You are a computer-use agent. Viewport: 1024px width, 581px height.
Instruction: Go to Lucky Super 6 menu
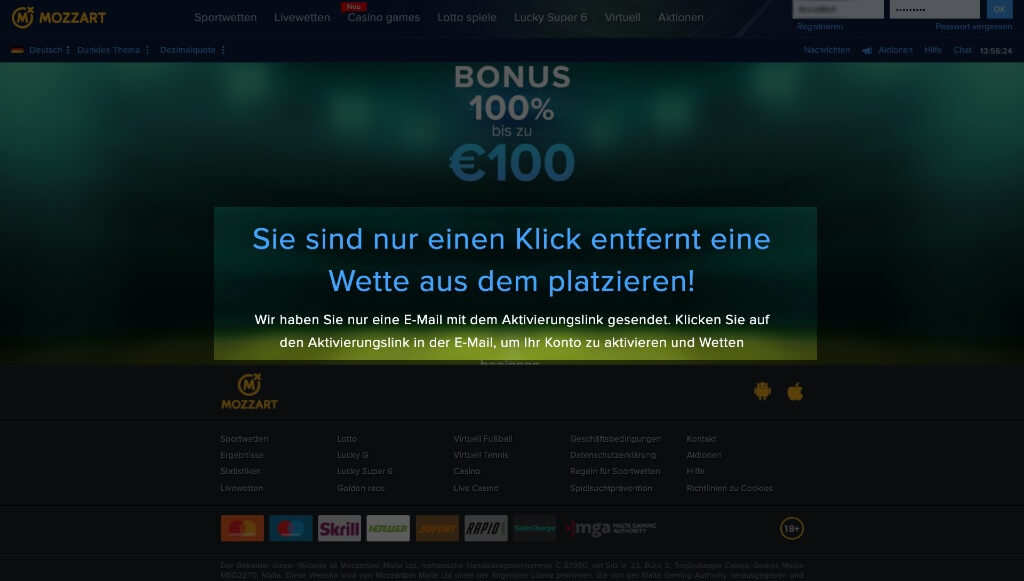pyautogui.click(x=551, y=18)
